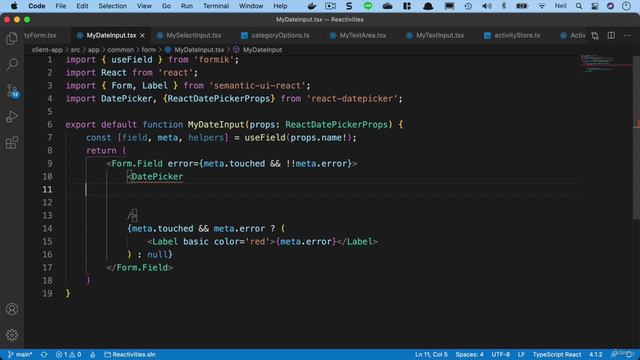Open the Search view in activity bar
Screen dimensions: 640x360
12,64
